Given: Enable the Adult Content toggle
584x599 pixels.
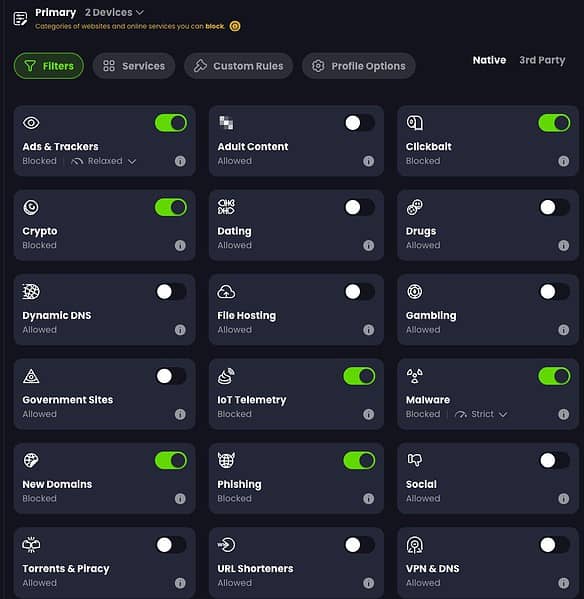Looking at the screenshot, I should [x=359, y=123].
